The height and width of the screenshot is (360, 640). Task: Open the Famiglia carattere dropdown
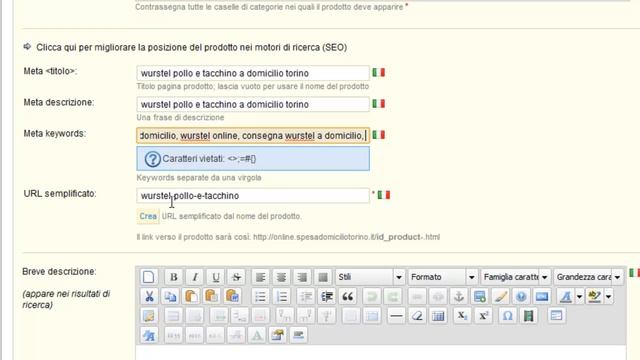(x=516, y=277)
